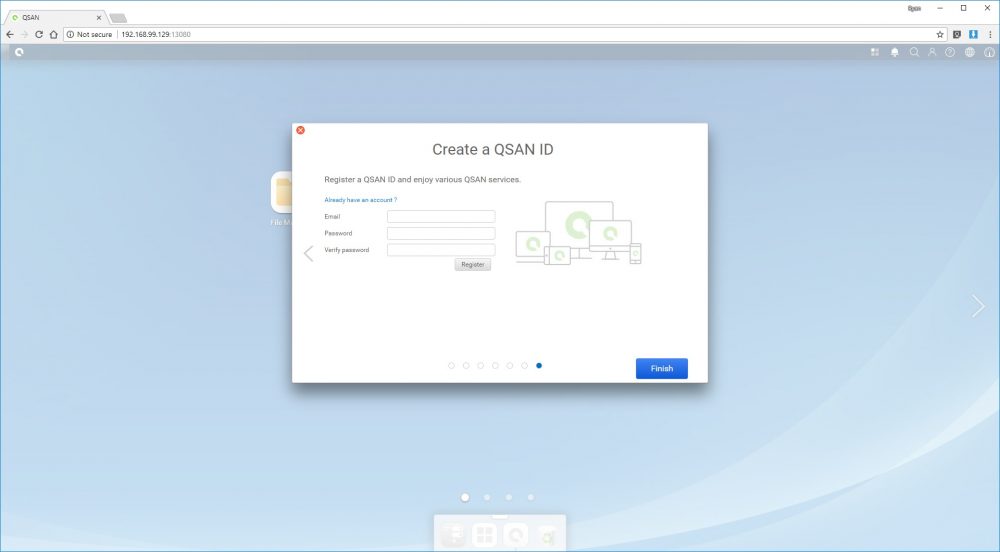Open the help question mark icon

click(950, 52)
